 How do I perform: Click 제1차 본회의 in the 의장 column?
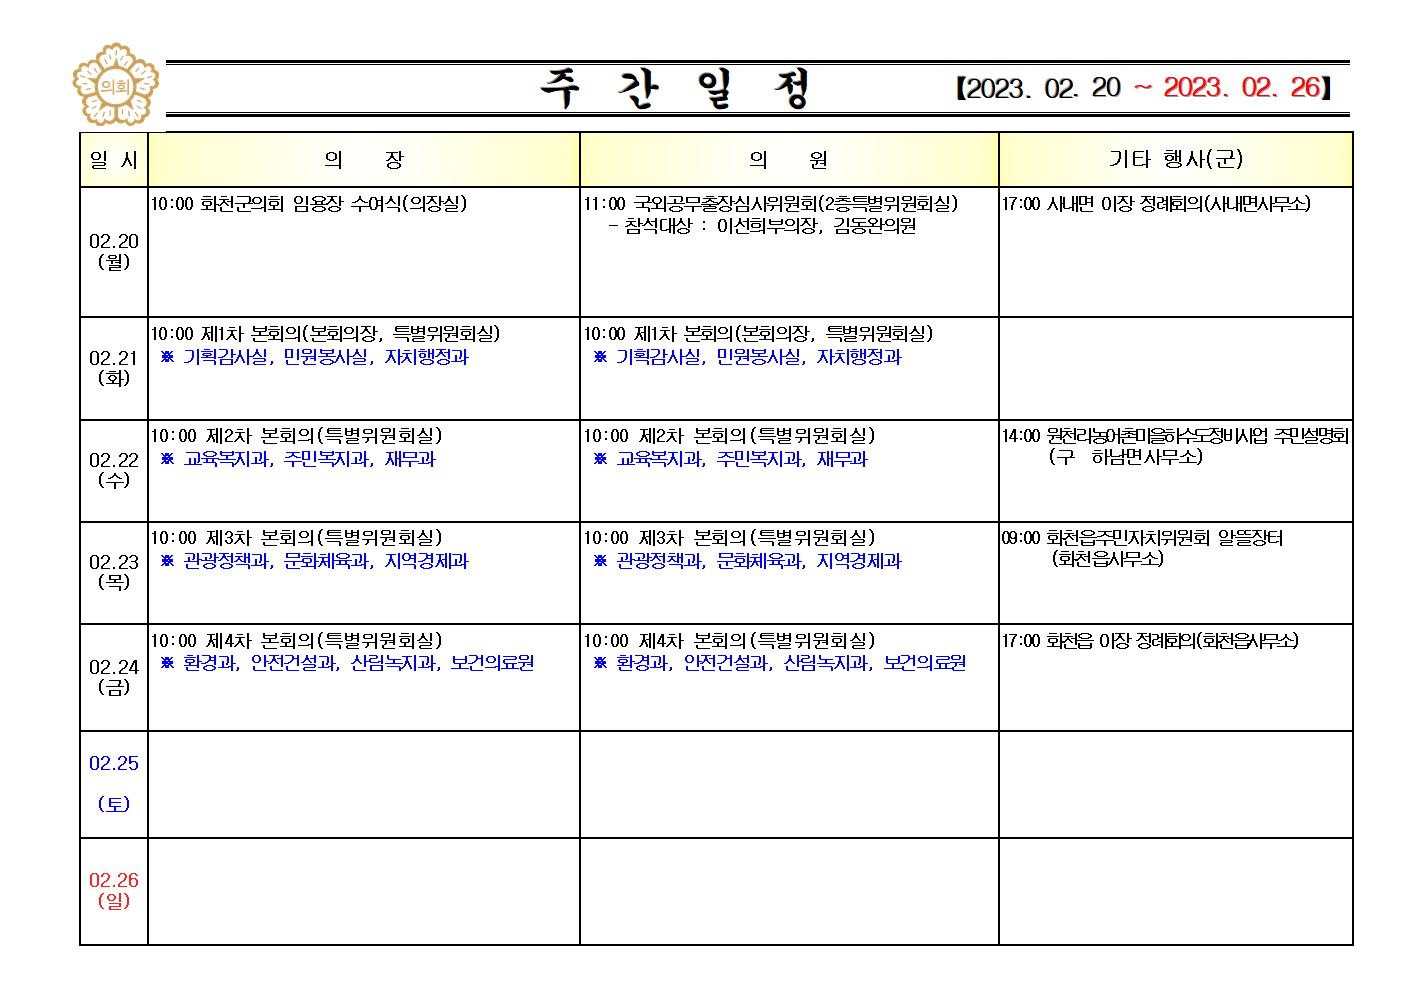point(326,334)
